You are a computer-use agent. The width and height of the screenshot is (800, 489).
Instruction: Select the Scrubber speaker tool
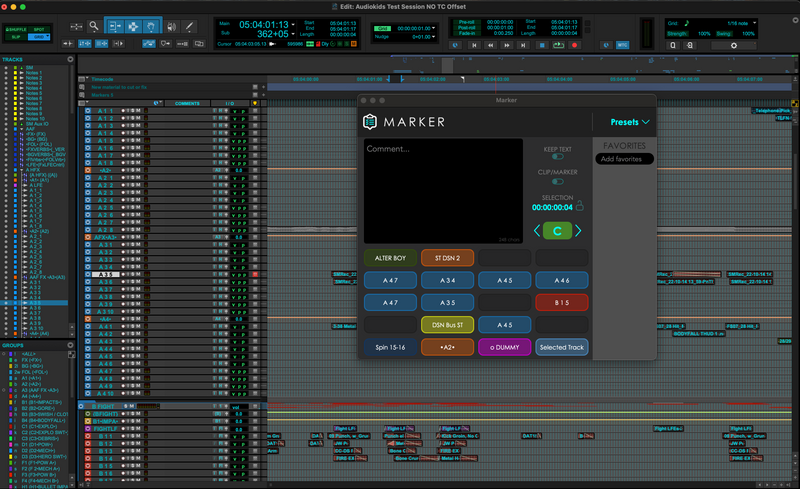(171, 26)
